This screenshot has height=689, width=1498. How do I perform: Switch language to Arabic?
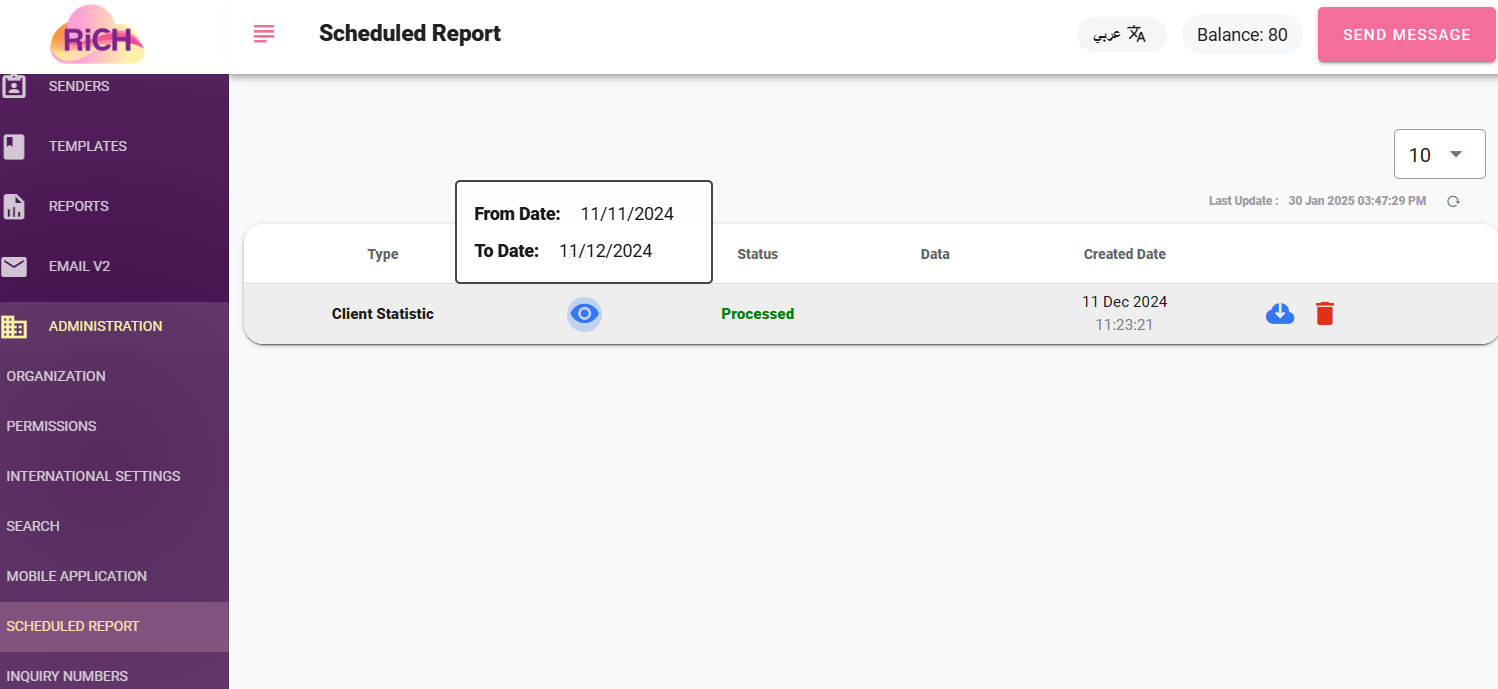pos(1121,35)
